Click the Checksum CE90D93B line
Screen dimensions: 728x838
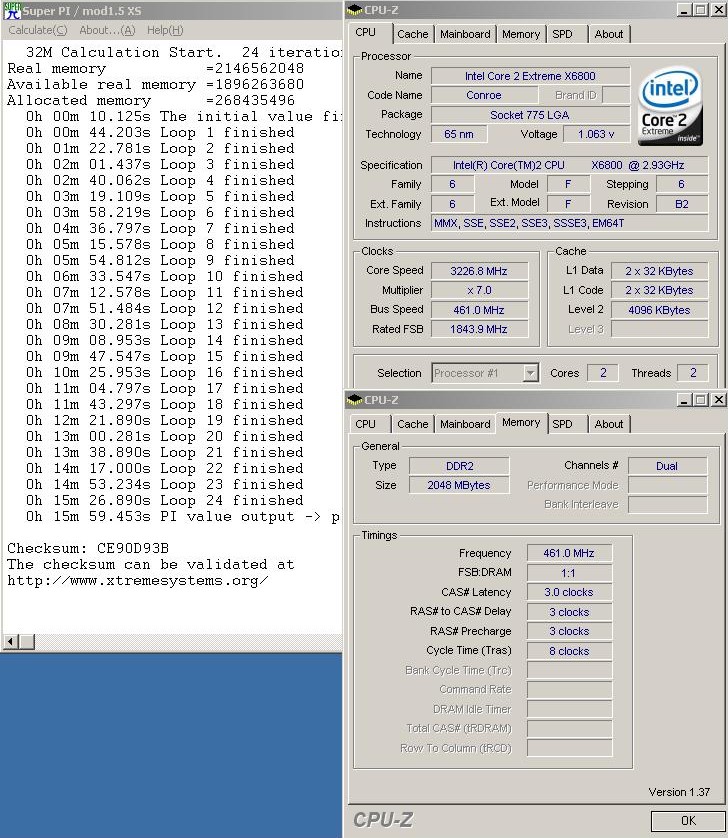point(88,548)
